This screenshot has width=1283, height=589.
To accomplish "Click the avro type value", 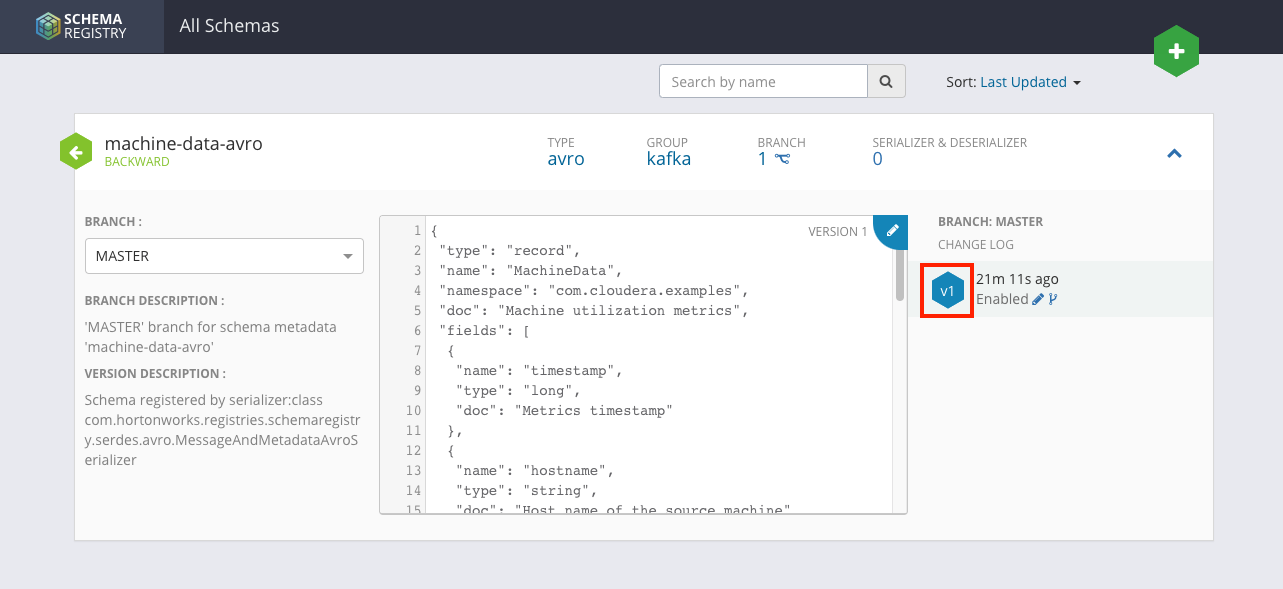I will 566,158.
